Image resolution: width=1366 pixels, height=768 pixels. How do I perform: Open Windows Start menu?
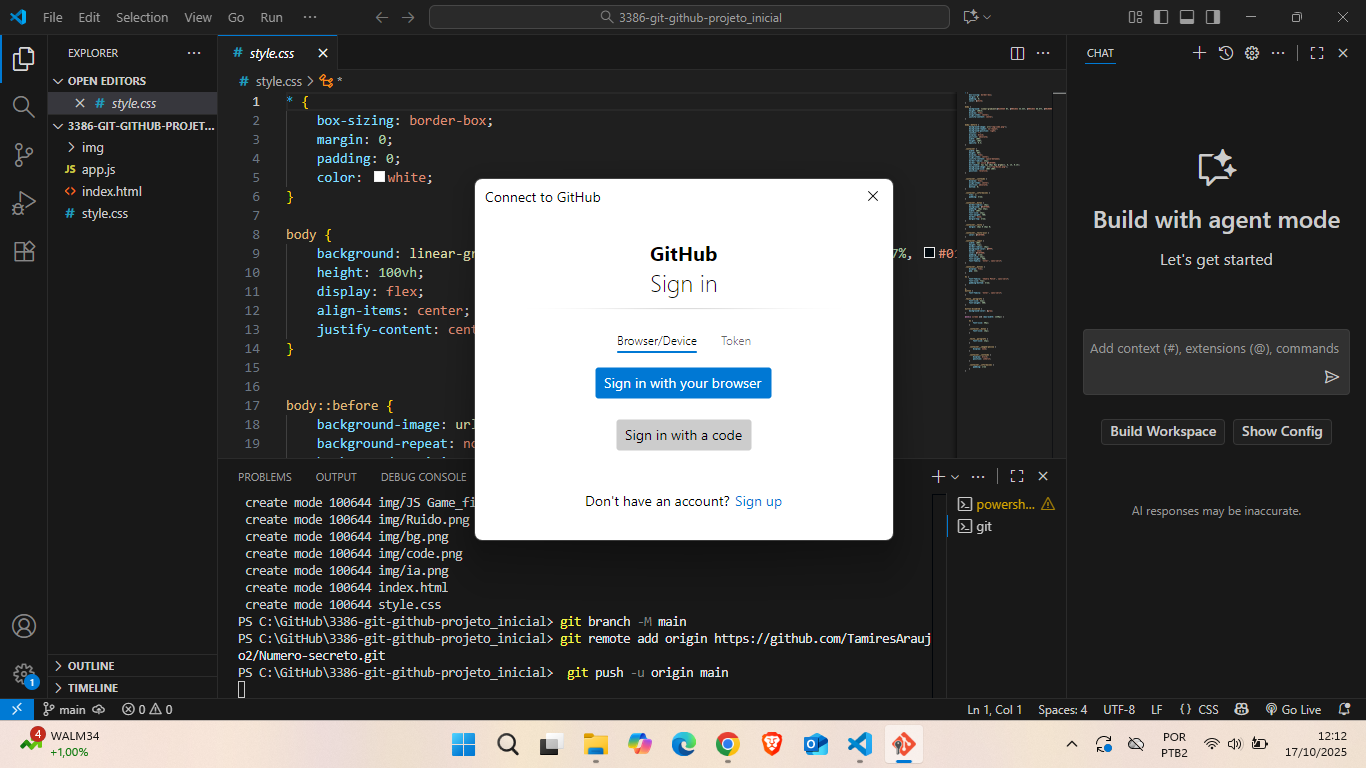tap(463, 744)
